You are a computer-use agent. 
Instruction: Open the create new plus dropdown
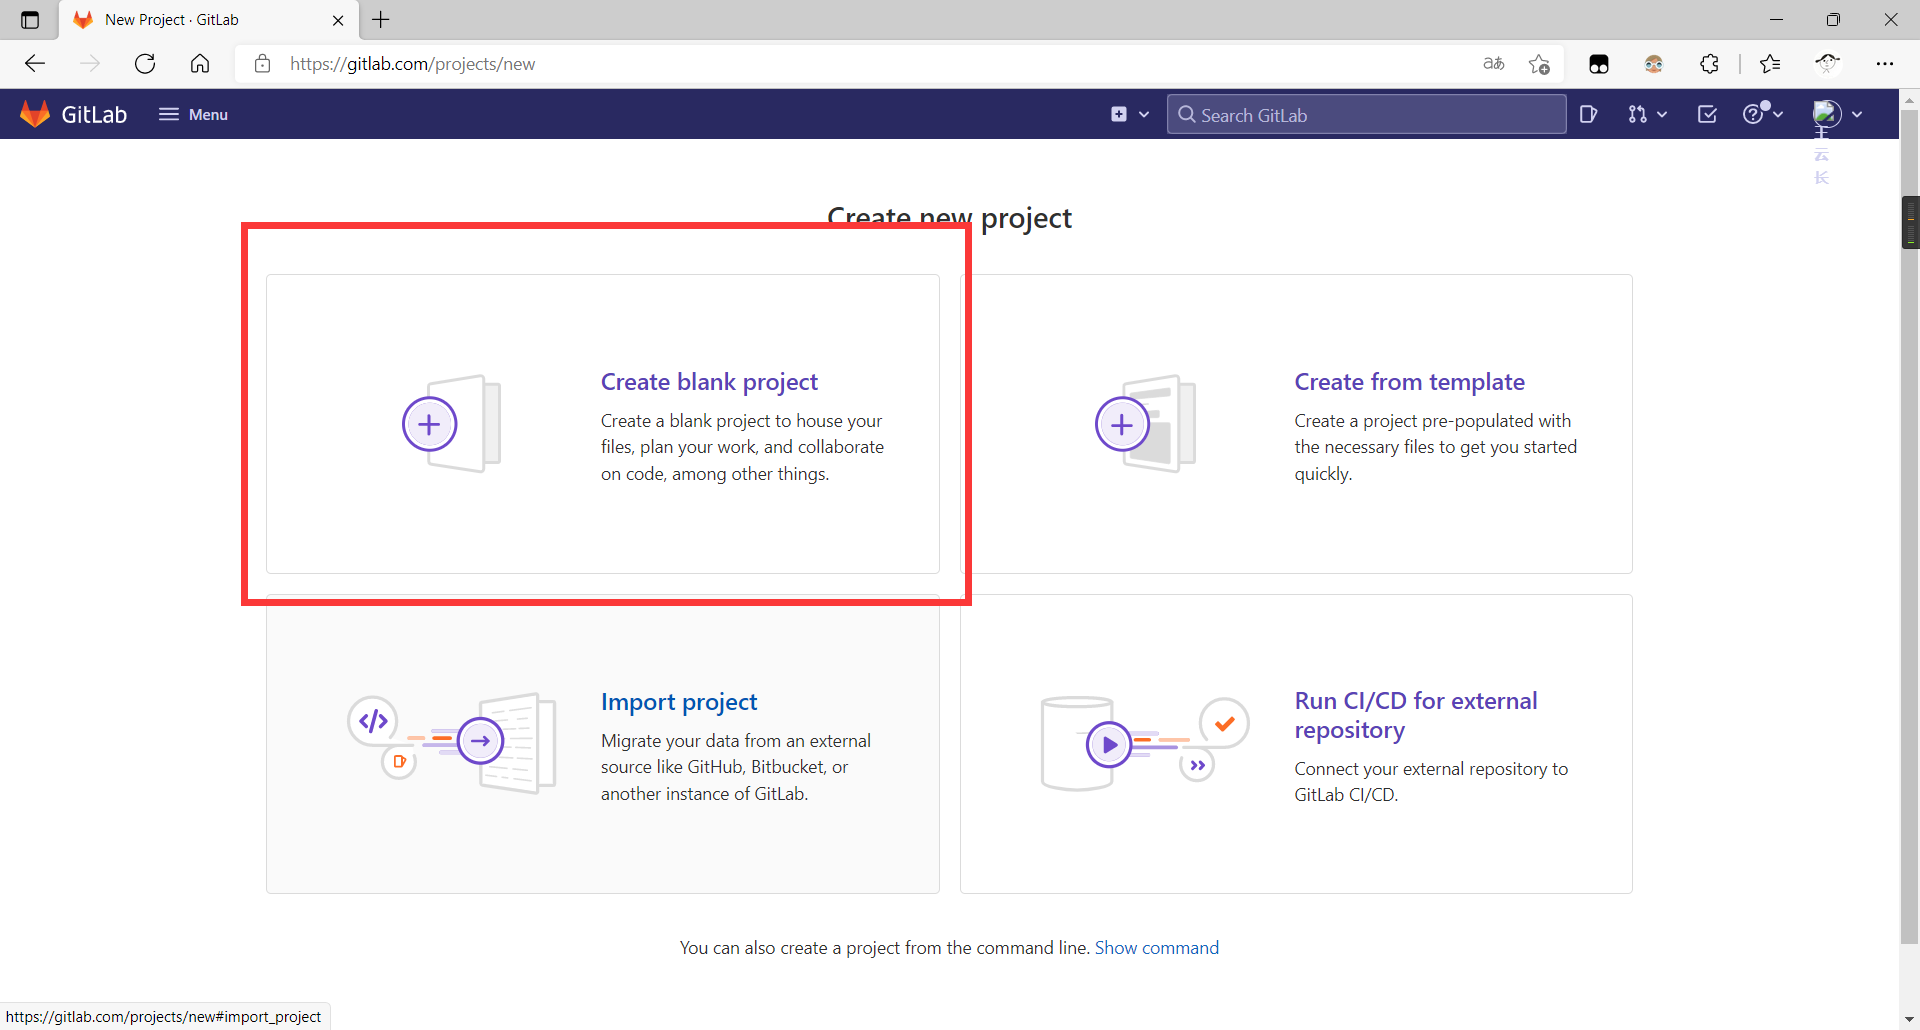coord(1130,114)
